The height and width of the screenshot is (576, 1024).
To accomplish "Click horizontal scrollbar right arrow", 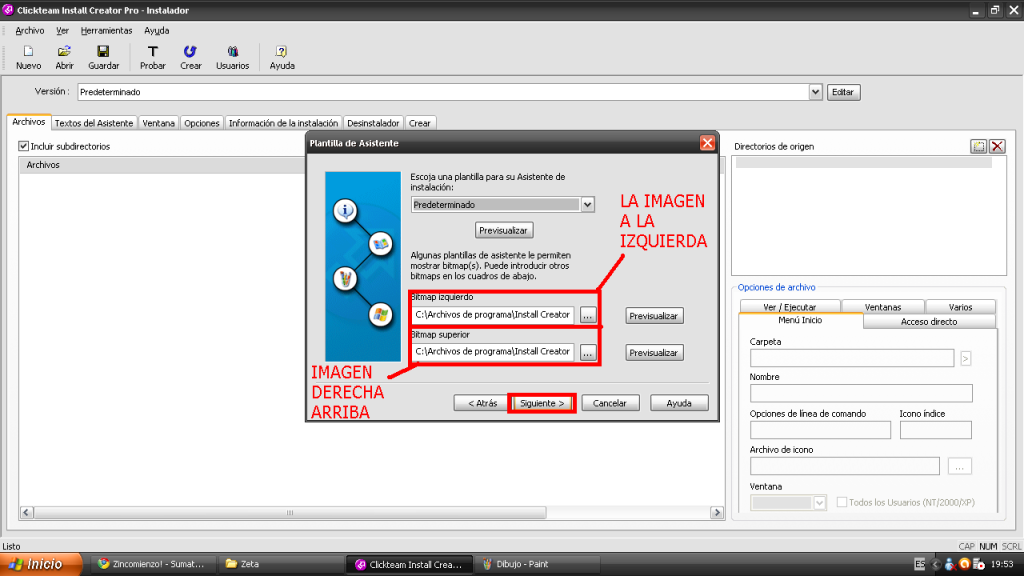I will 717,513.
